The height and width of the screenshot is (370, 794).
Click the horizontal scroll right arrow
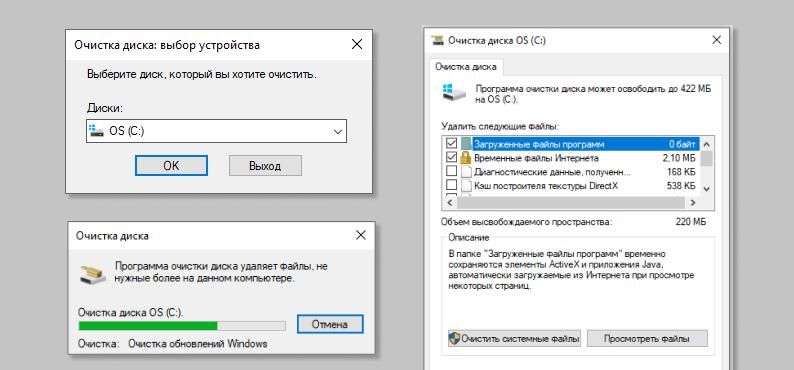click(x=693, y=202)
